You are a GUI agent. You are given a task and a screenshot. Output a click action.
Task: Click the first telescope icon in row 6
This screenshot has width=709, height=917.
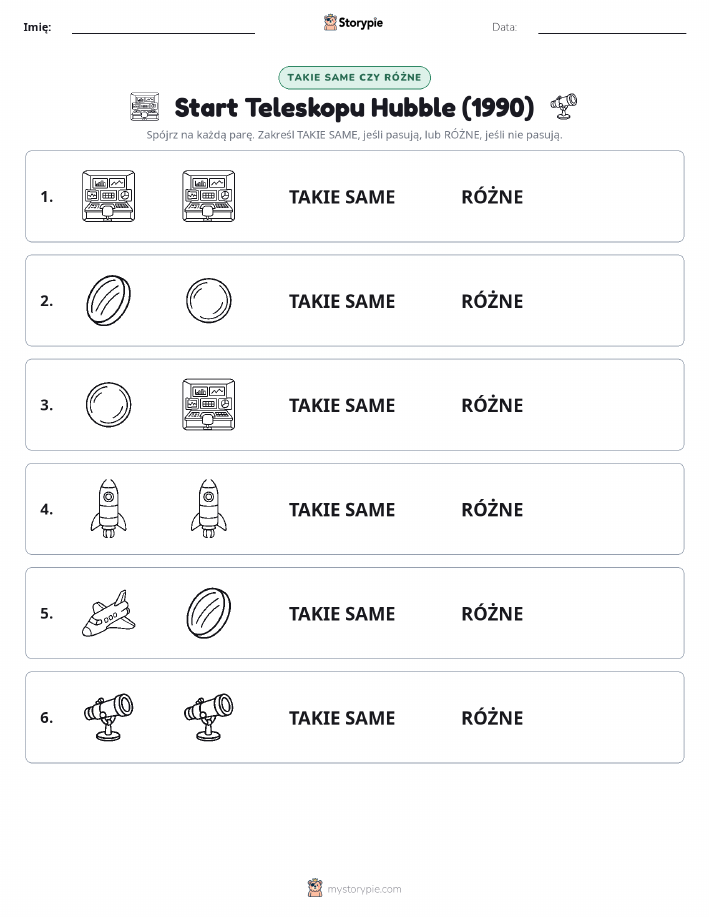click(x=108, y=717)
